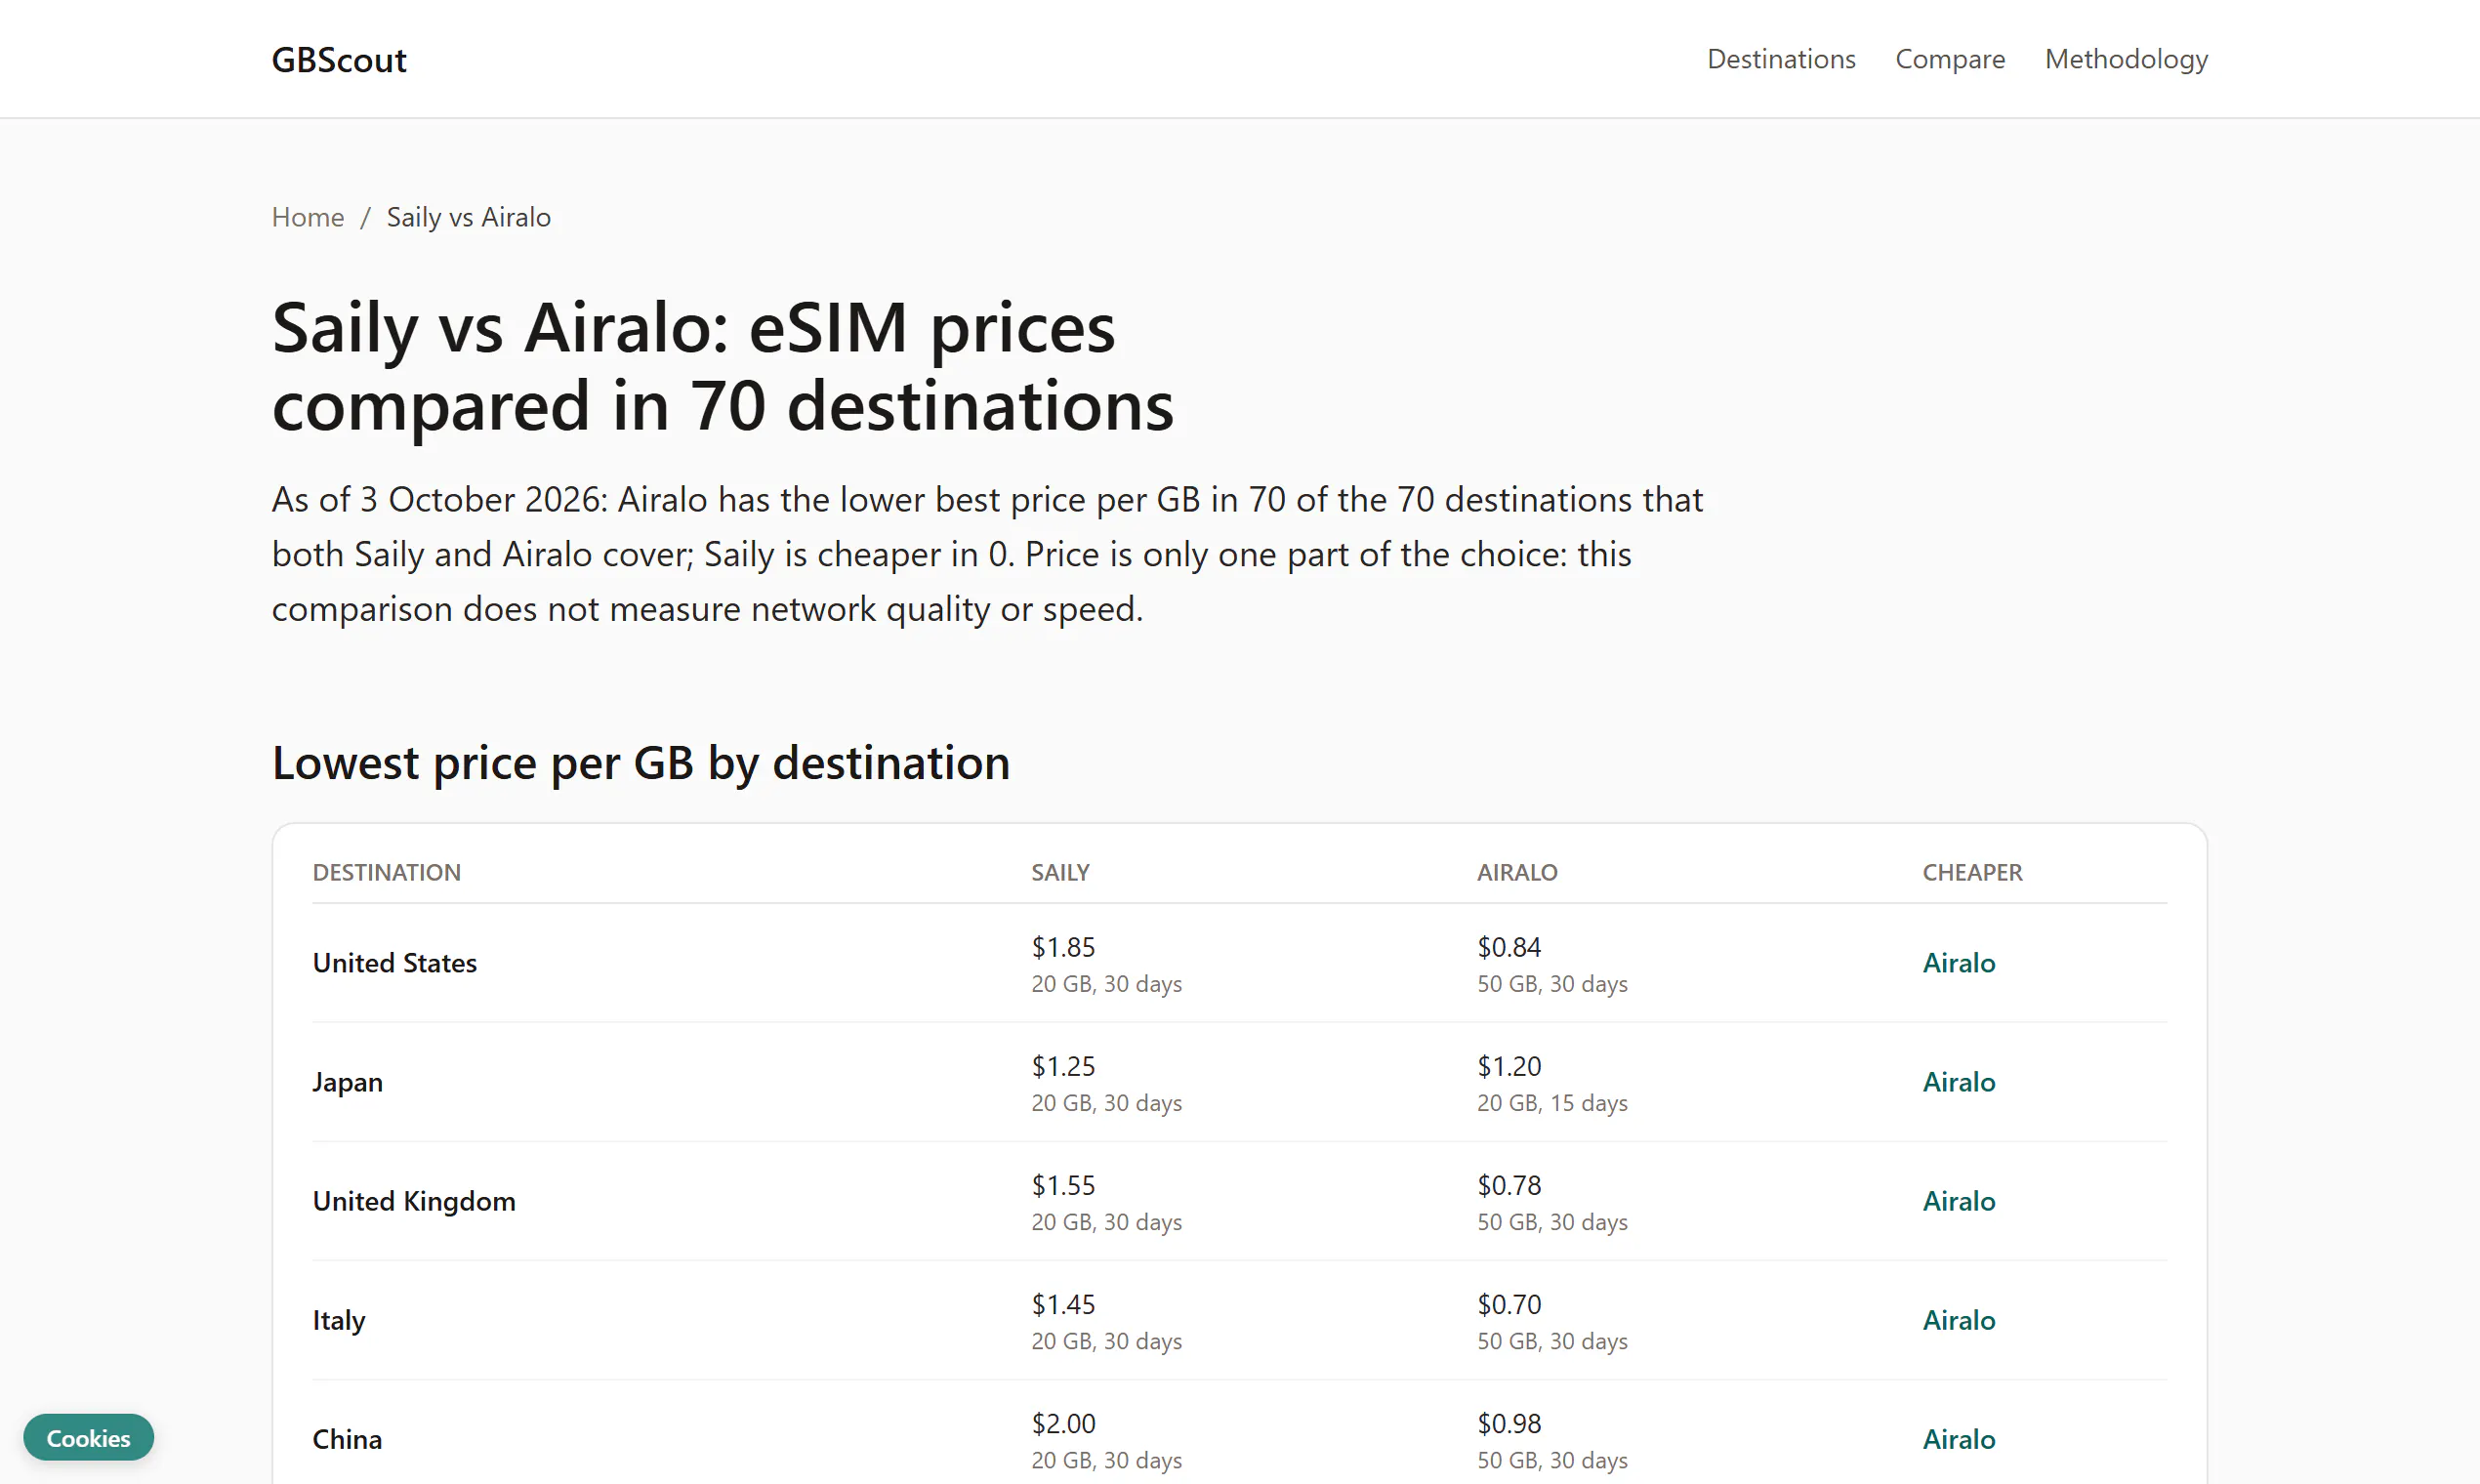The height and width of the screenshot is (1484, 2480).
Task: Click Airalo link in United Kingdom row
Action: (x=1958, y=1201)
